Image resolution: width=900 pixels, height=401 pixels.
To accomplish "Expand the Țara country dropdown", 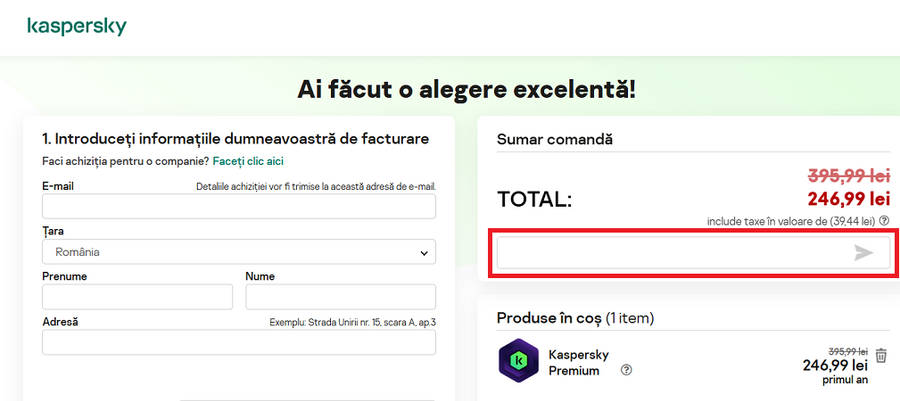I will point(239,252).
